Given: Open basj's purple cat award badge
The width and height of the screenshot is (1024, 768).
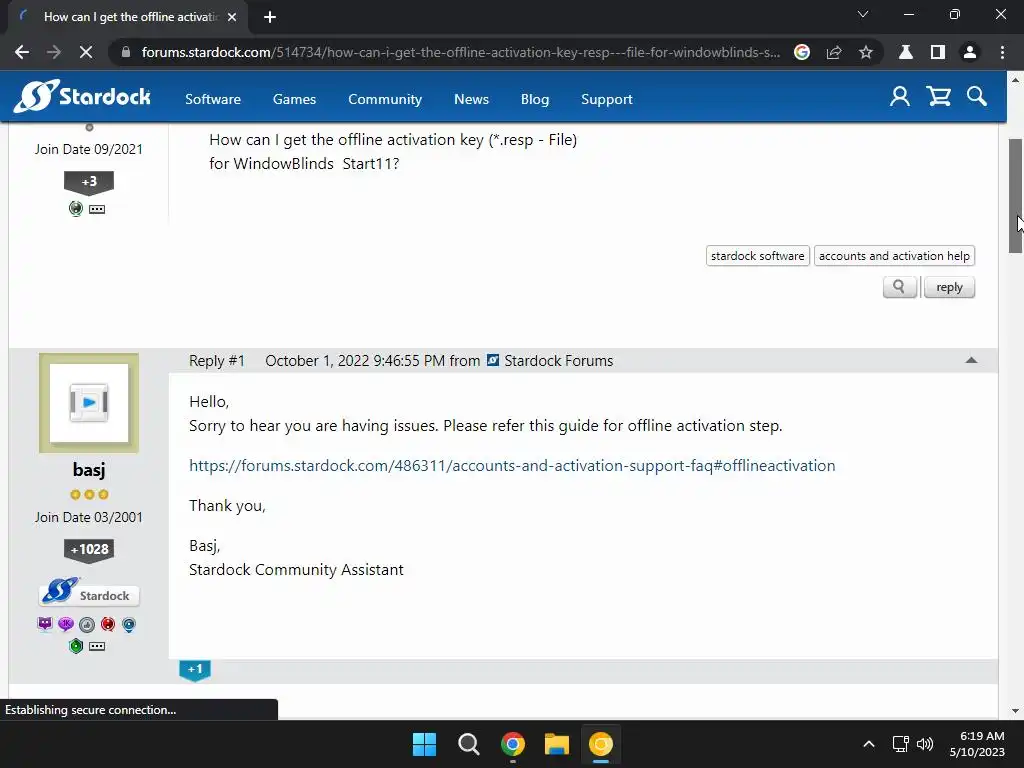Looking at the screenshot, I should 44,624.
